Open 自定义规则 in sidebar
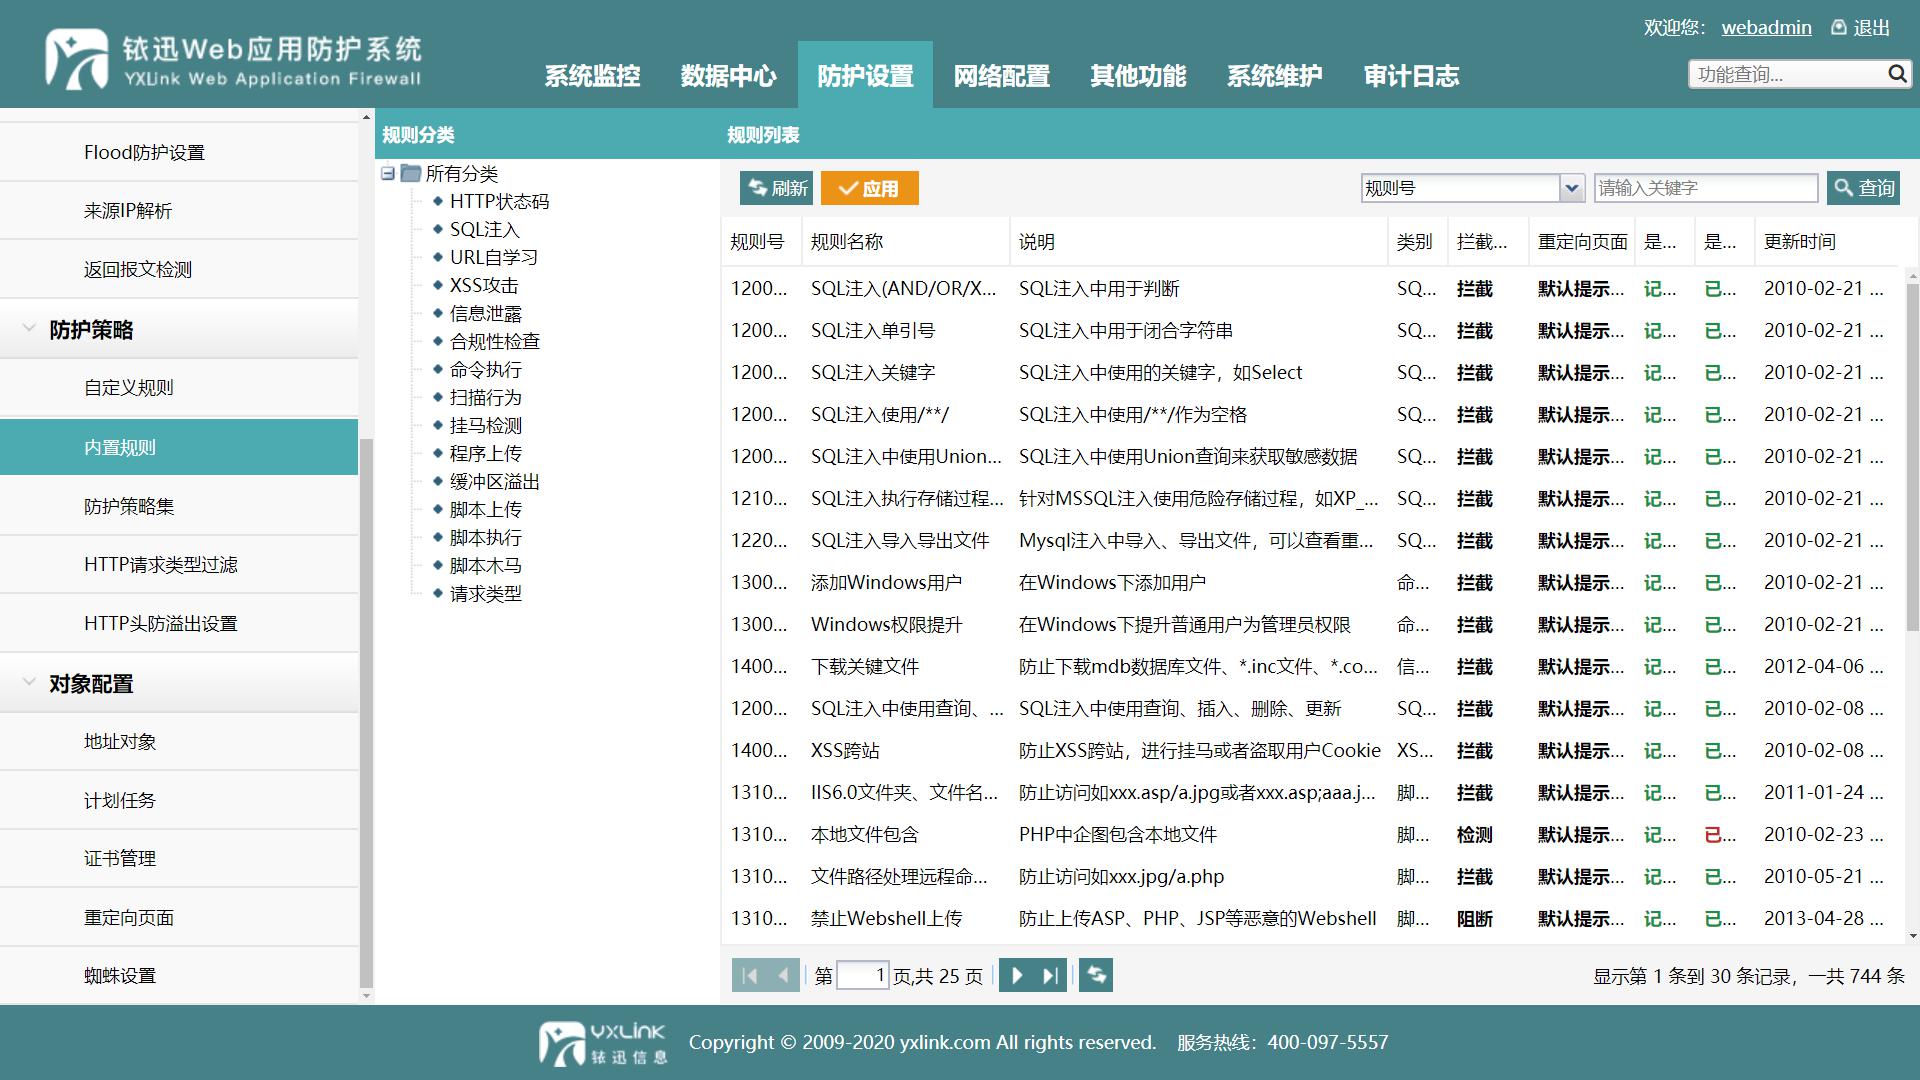 pyautogui.click(x=179, y=387)
